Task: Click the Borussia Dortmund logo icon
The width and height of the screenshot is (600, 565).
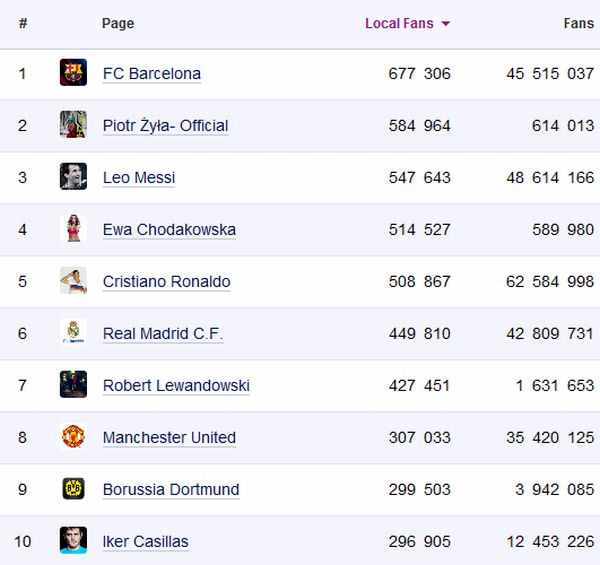Action: tap(73, 489)
